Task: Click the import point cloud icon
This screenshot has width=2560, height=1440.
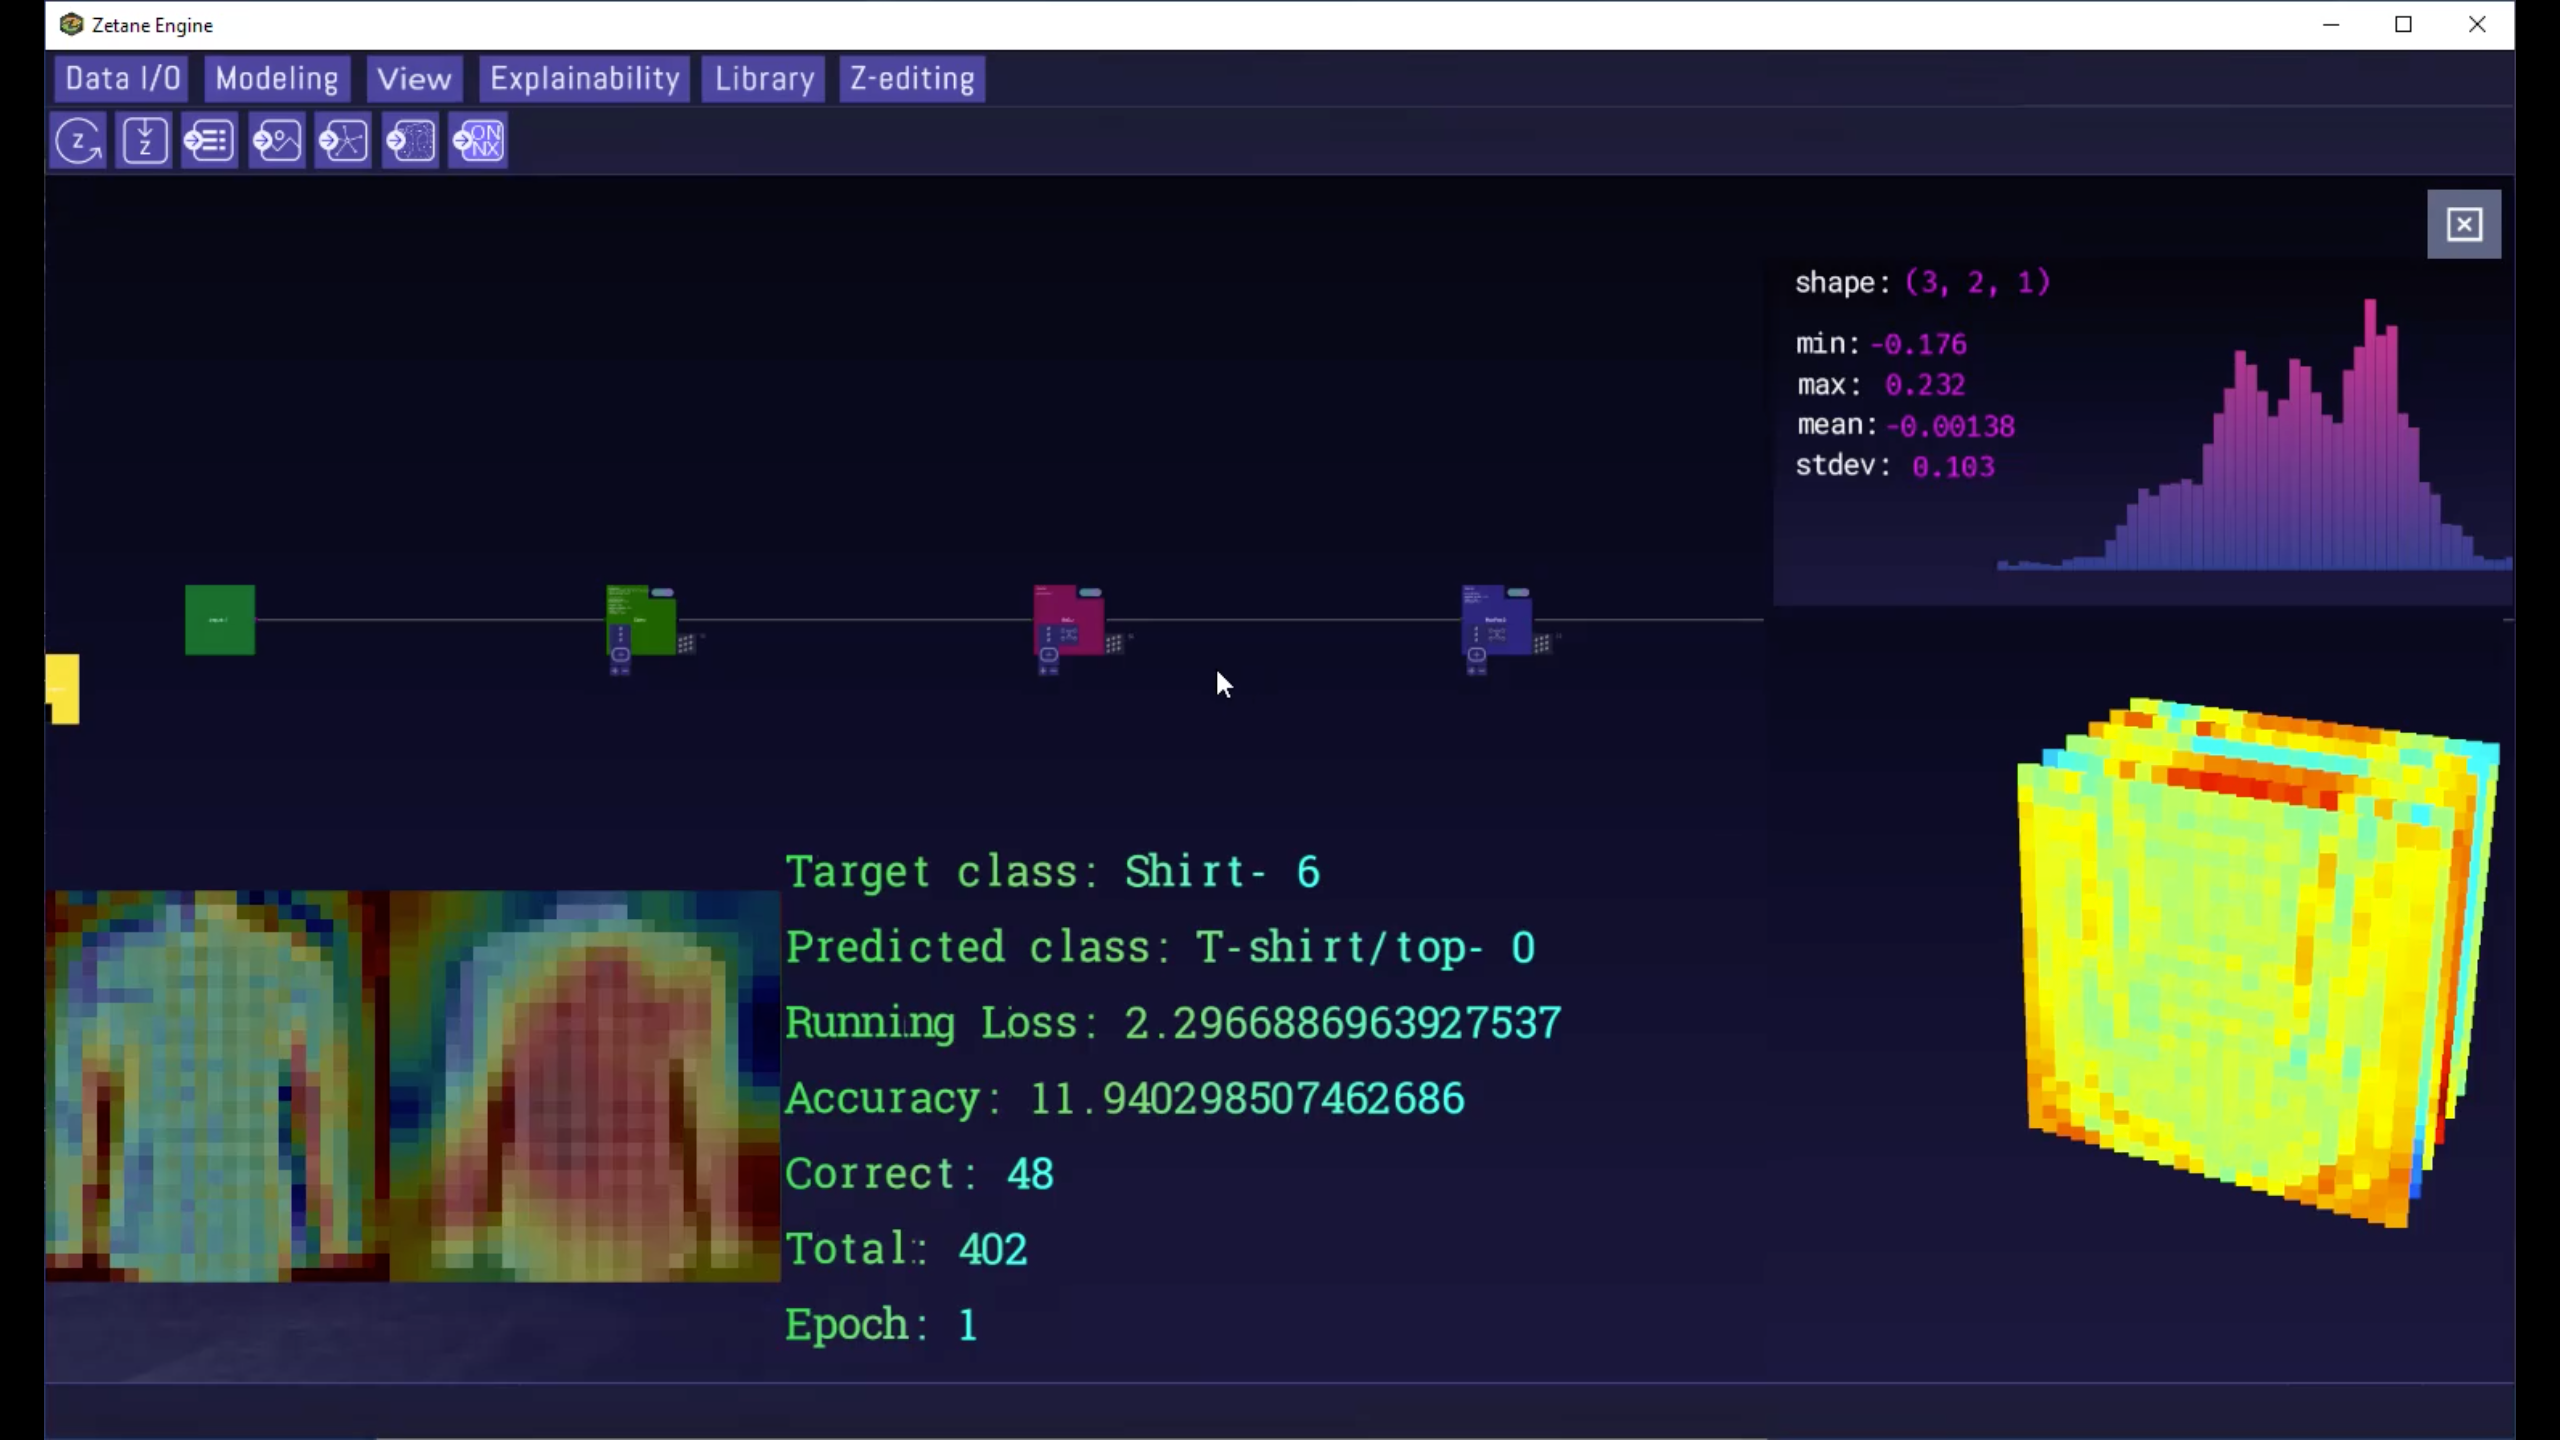Action: [x=410, y=141]
